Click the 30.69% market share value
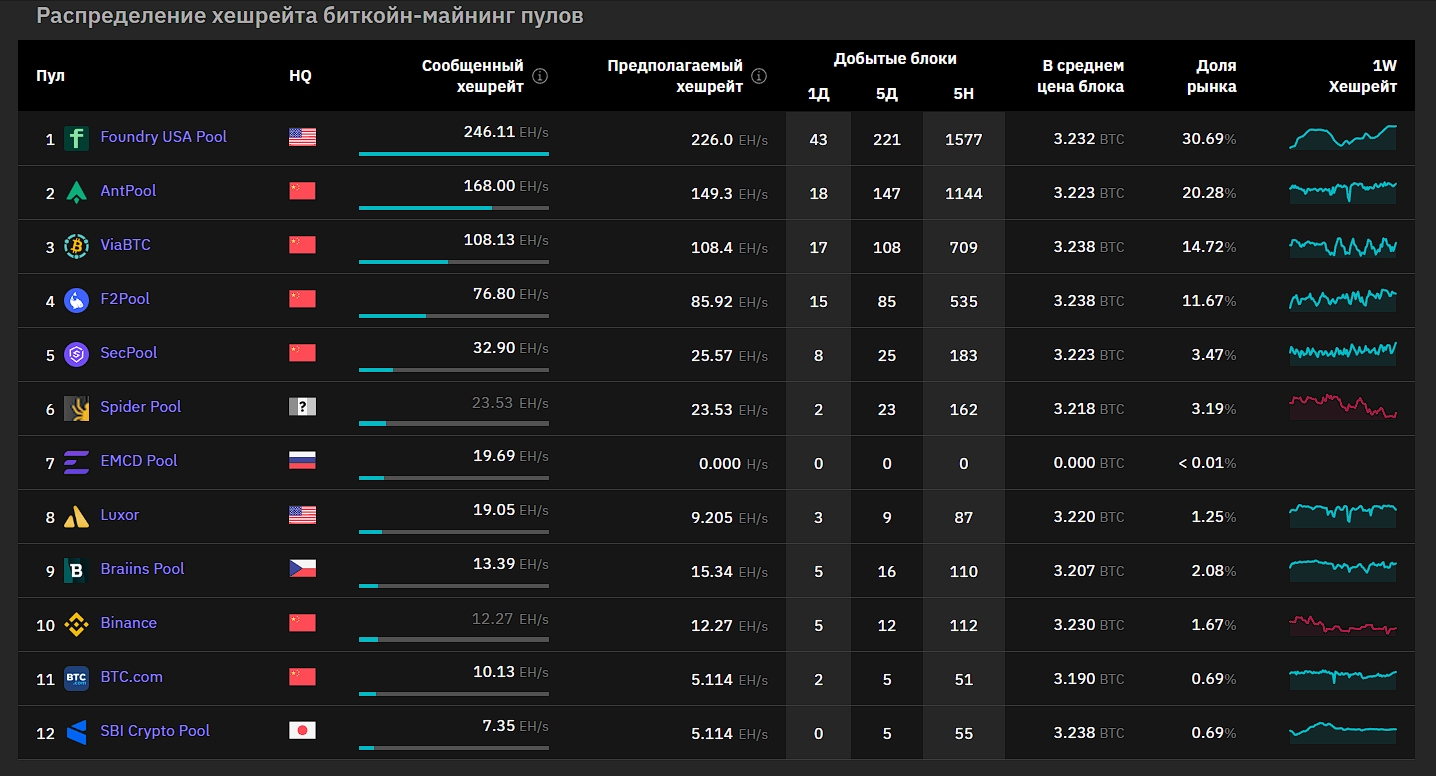Image resolution: width=1436 pixels, height=776 pixels. click(1209, 139)
